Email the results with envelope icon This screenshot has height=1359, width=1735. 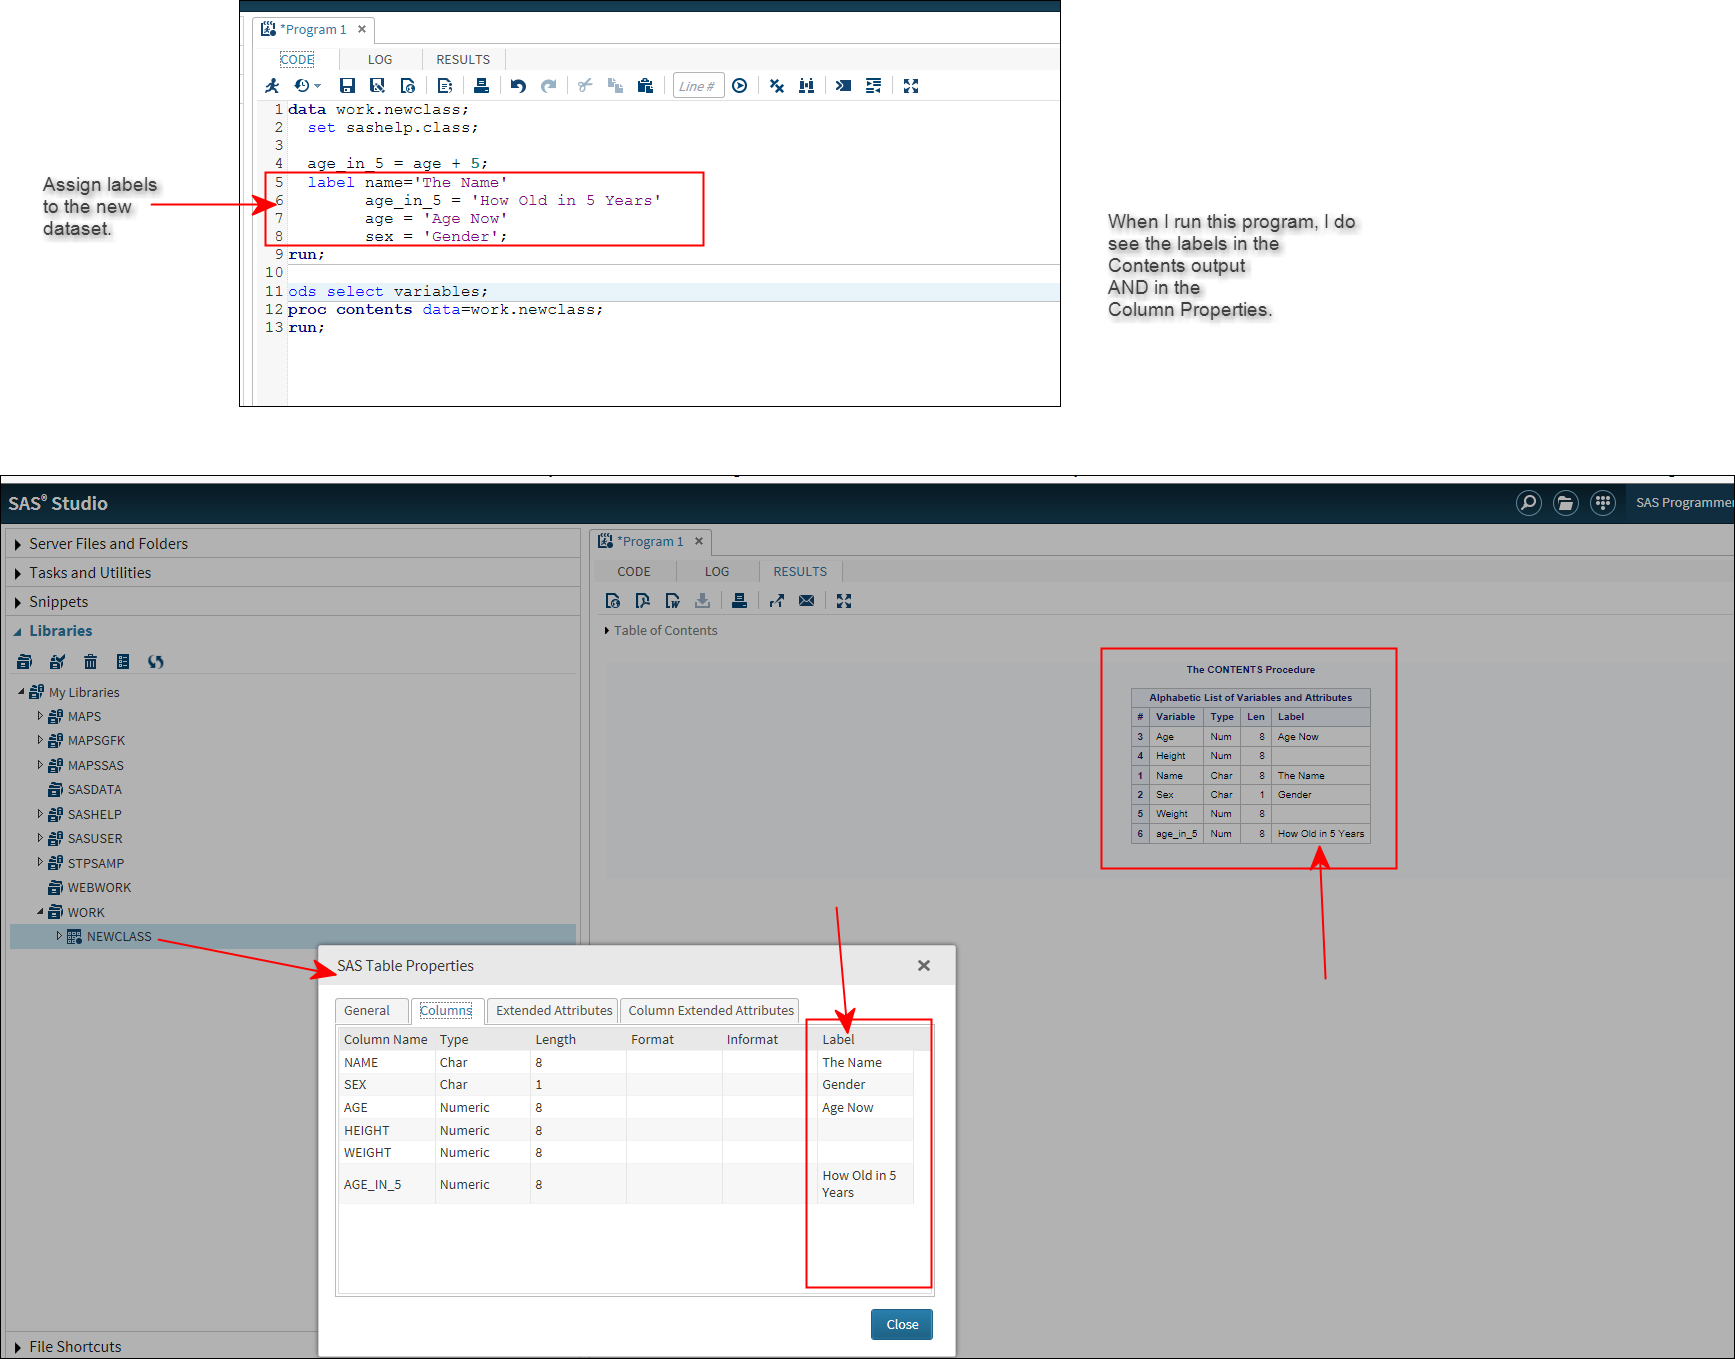(807, 601)
